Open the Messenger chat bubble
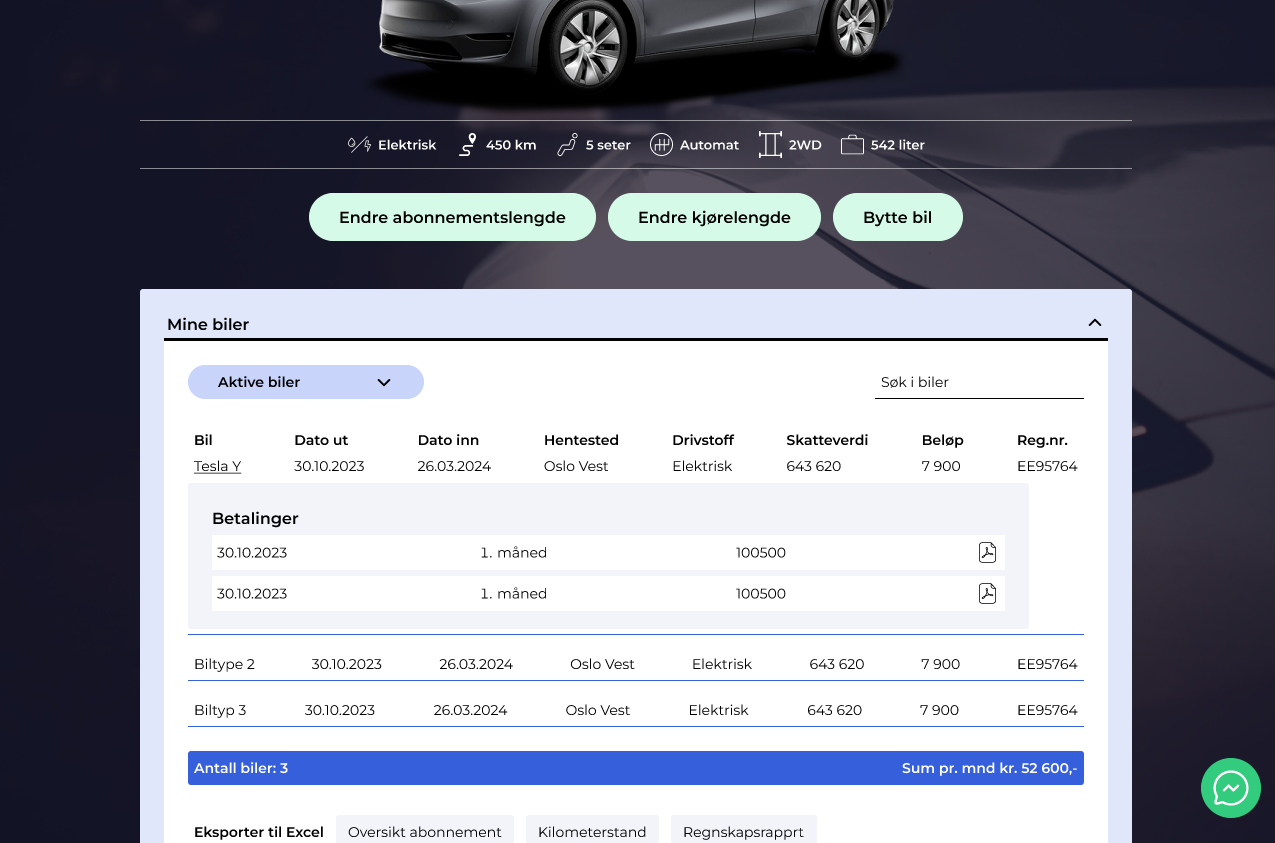 [1231, 788]
